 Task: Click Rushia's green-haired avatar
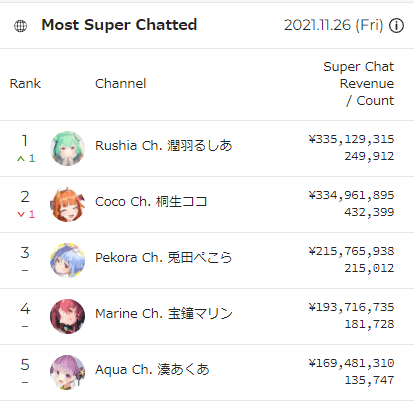pyautogui.click(x=67, y=148)
